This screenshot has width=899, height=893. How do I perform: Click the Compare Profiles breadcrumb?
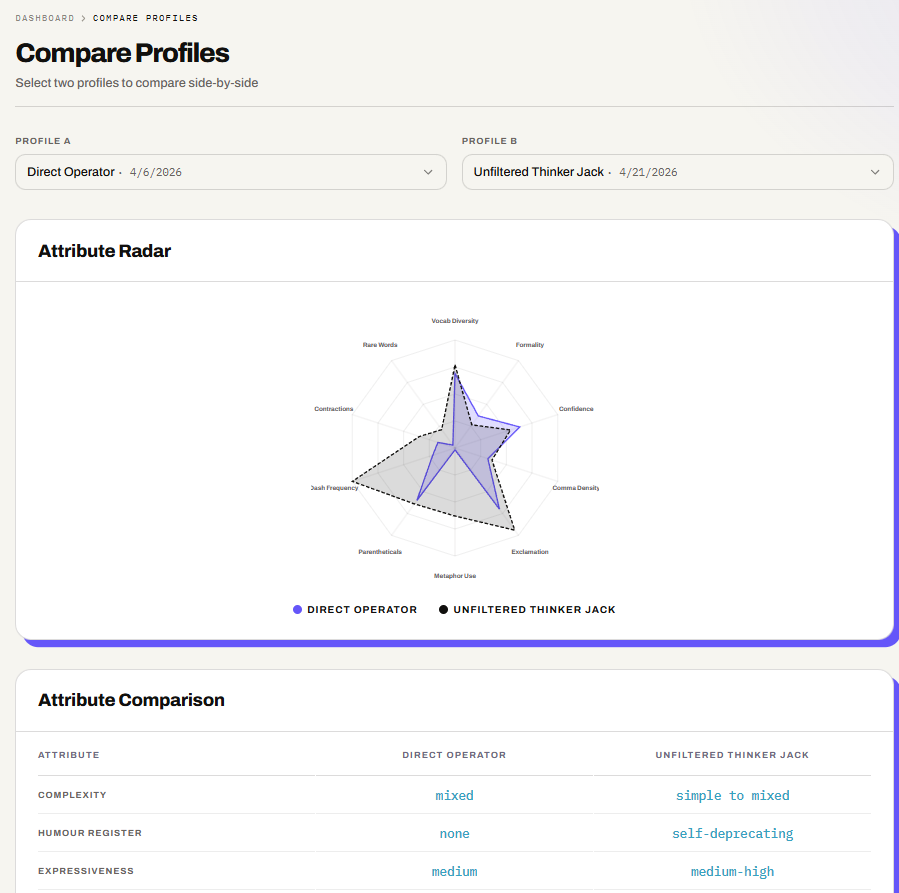pos(145,18)
